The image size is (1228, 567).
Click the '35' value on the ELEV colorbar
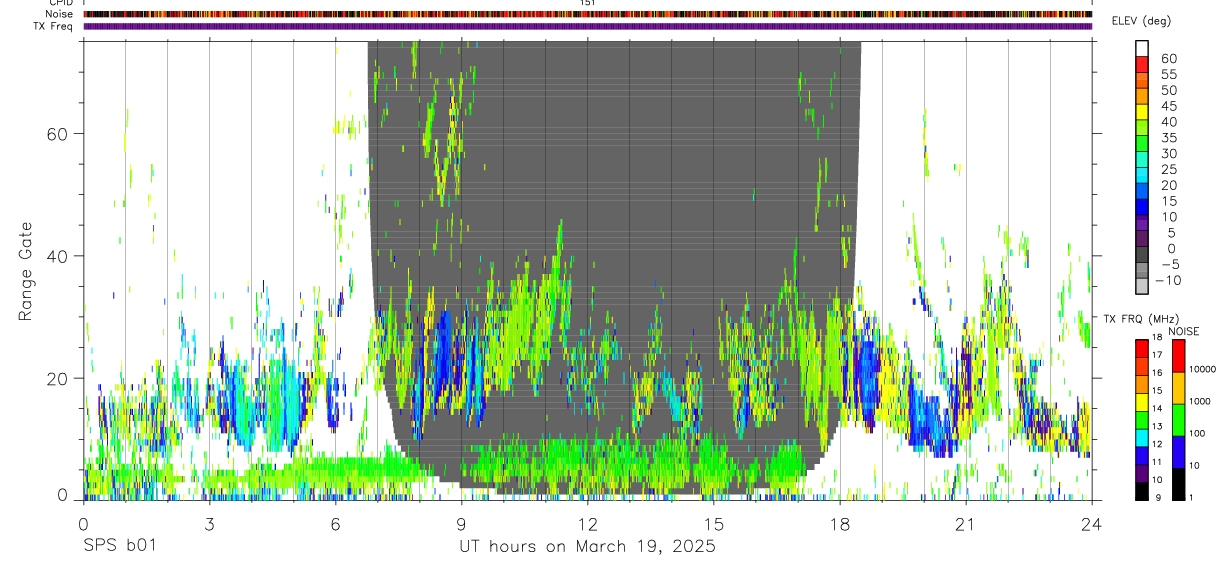1169,138
